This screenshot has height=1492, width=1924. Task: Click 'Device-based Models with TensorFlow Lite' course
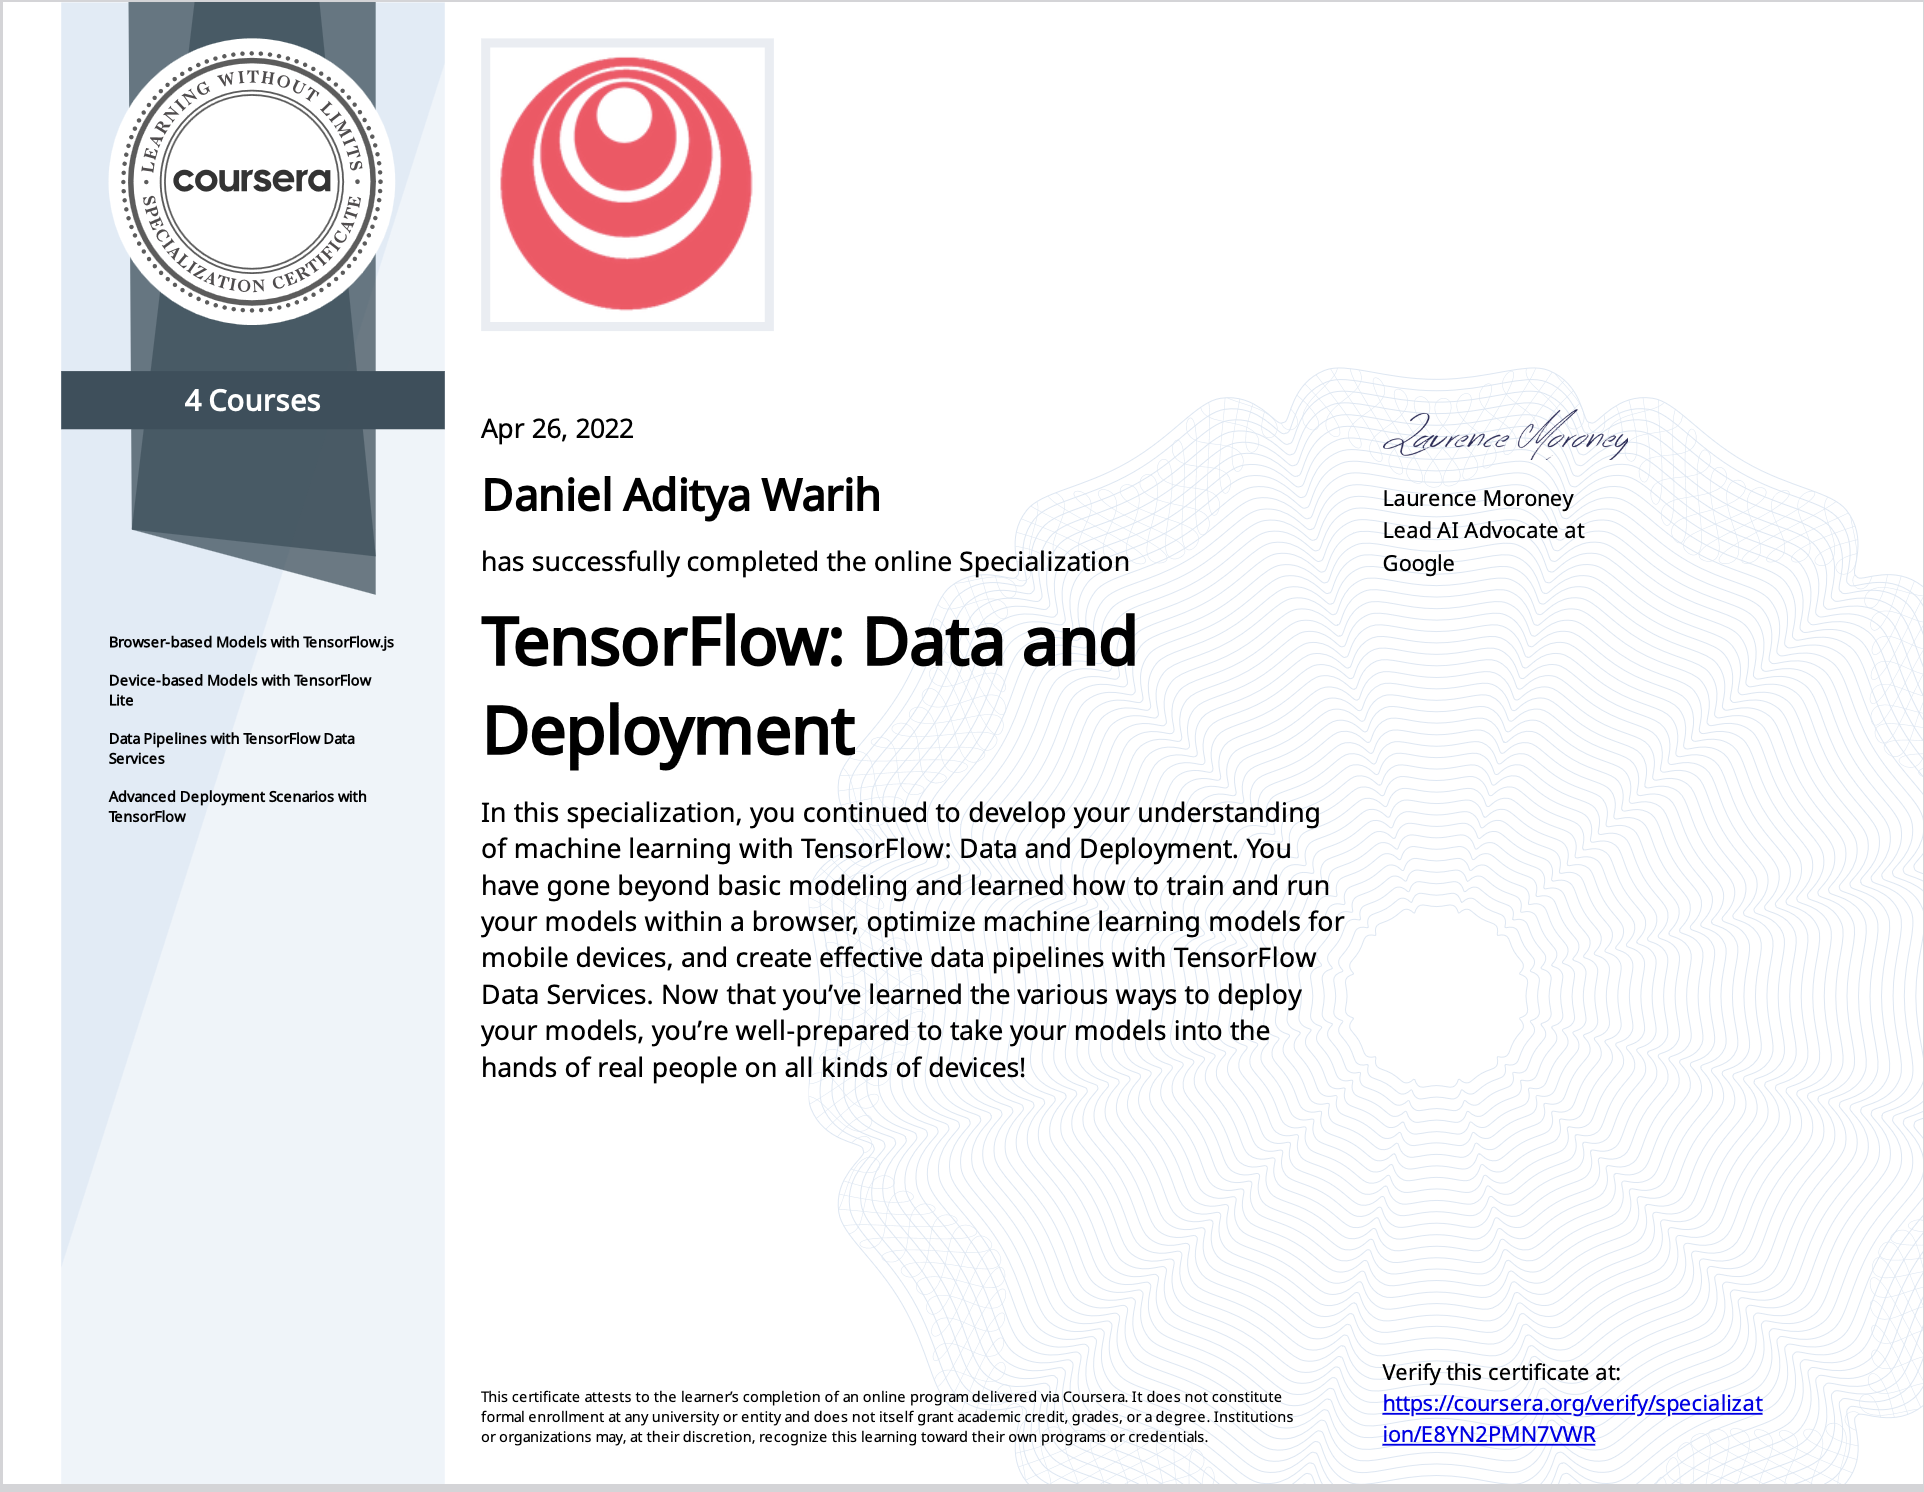tap(240, 690)
